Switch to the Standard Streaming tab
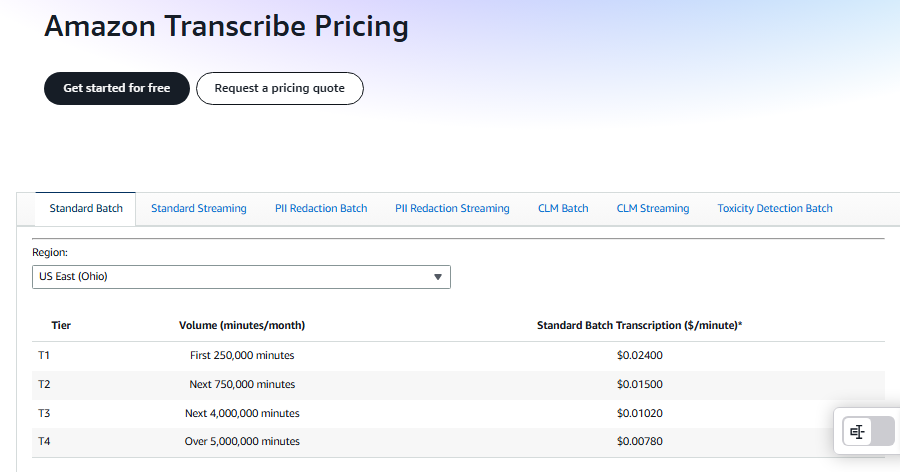The width and height of the screenshot is (900, 472). [x=199, y=208]
